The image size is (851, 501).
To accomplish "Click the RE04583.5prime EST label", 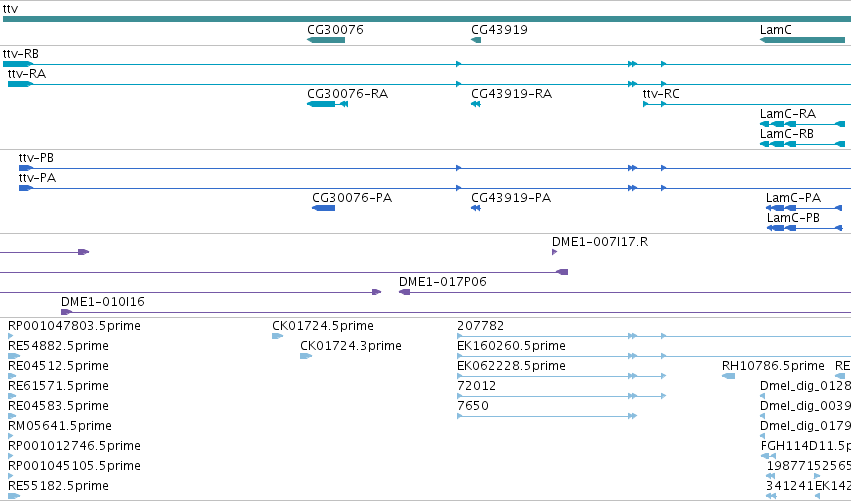I will [58, 406].
